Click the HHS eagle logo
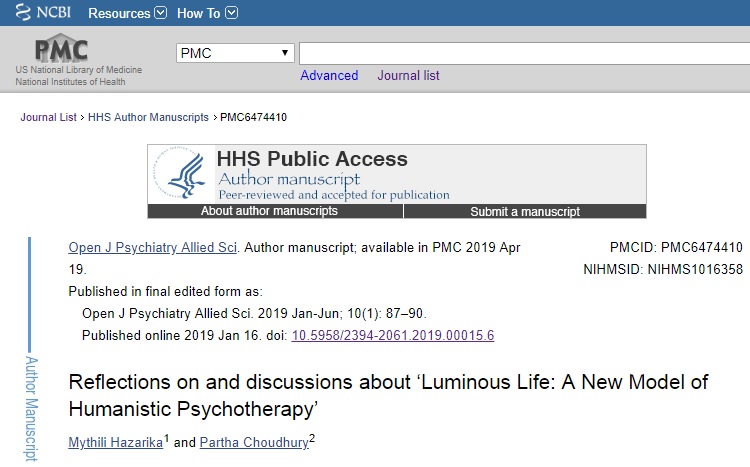 [x=184, y=175]
